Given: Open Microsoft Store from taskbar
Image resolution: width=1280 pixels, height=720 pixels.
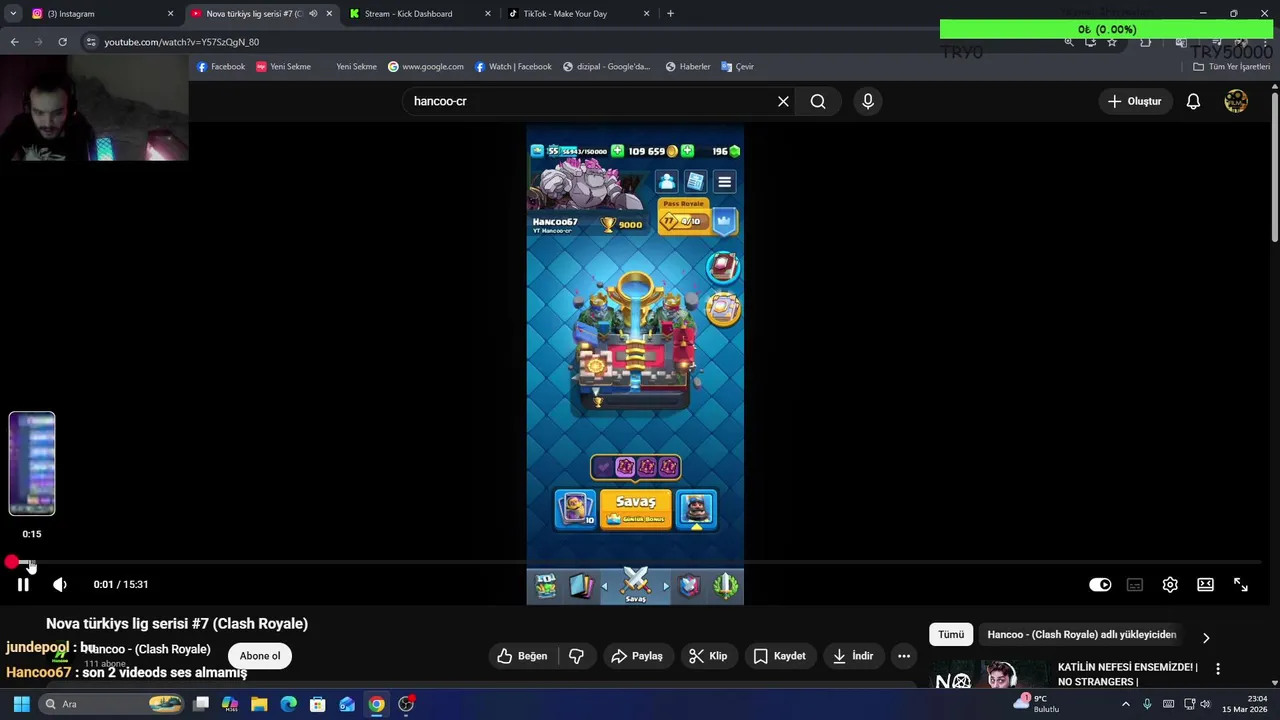Looking at the screenshot, I should click(318, 704).
